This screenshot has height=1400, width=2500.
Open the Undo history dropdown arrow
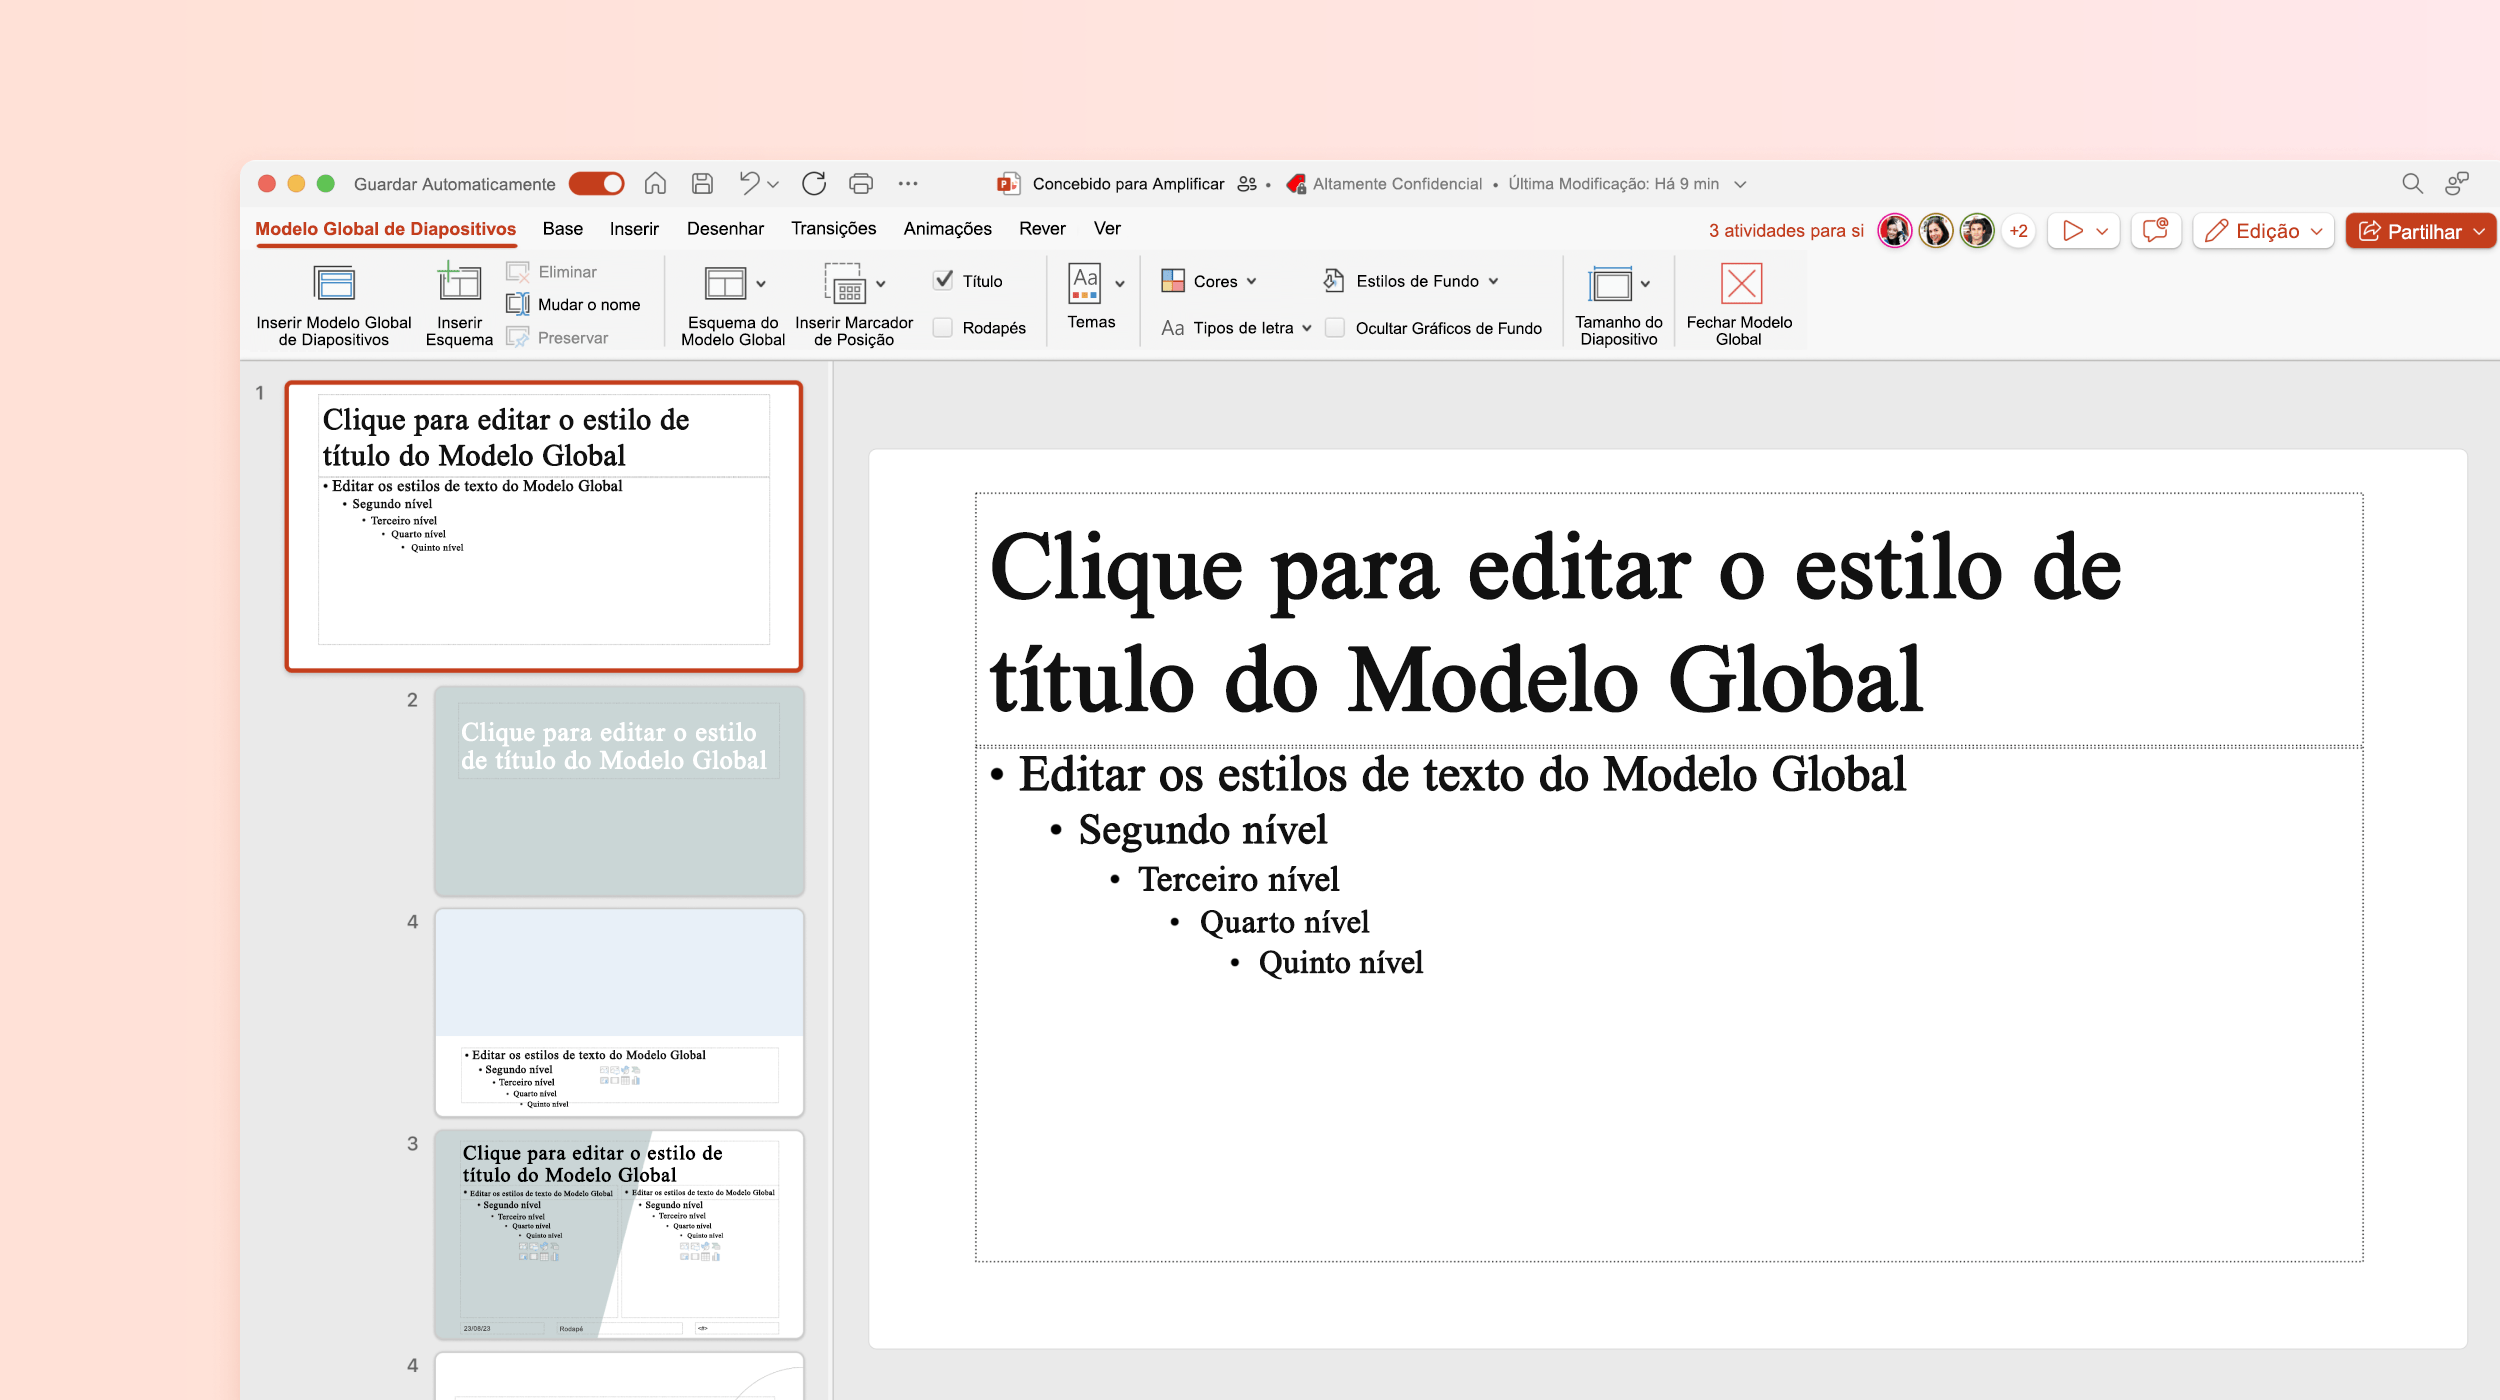[773, 185]
